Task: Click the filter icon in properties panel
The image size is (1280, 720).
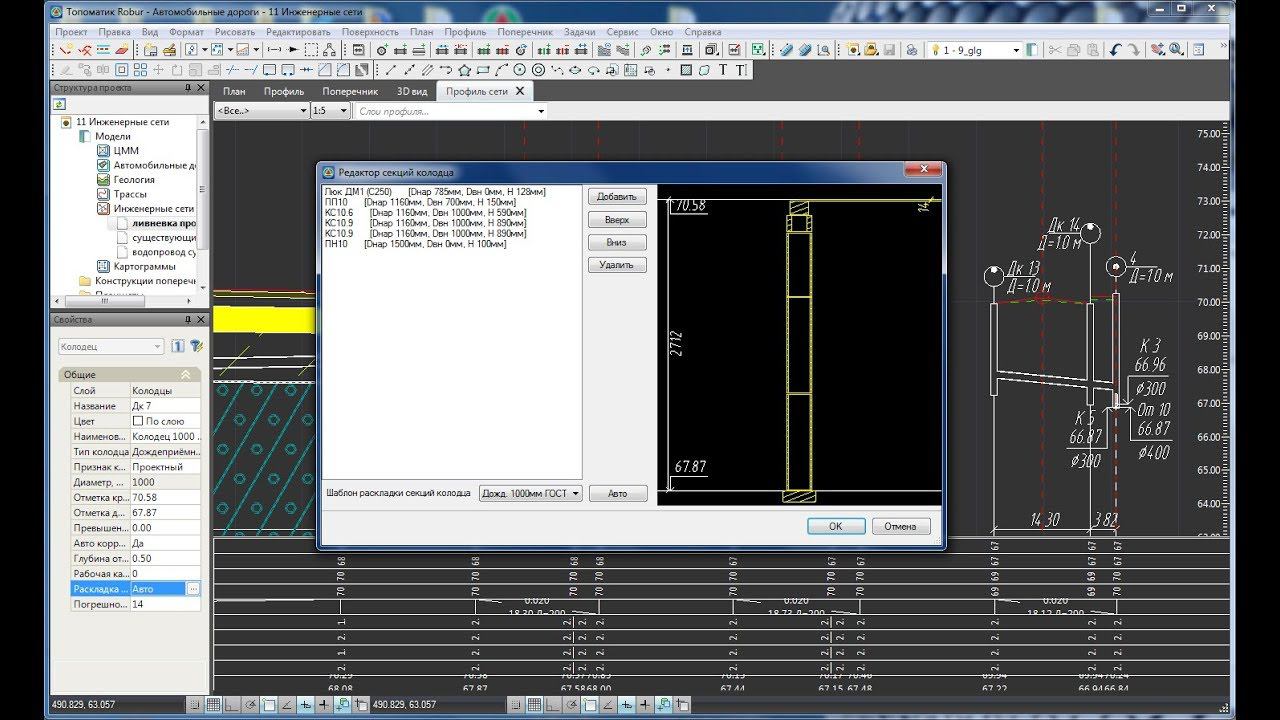Action: [x=196, y=346]
